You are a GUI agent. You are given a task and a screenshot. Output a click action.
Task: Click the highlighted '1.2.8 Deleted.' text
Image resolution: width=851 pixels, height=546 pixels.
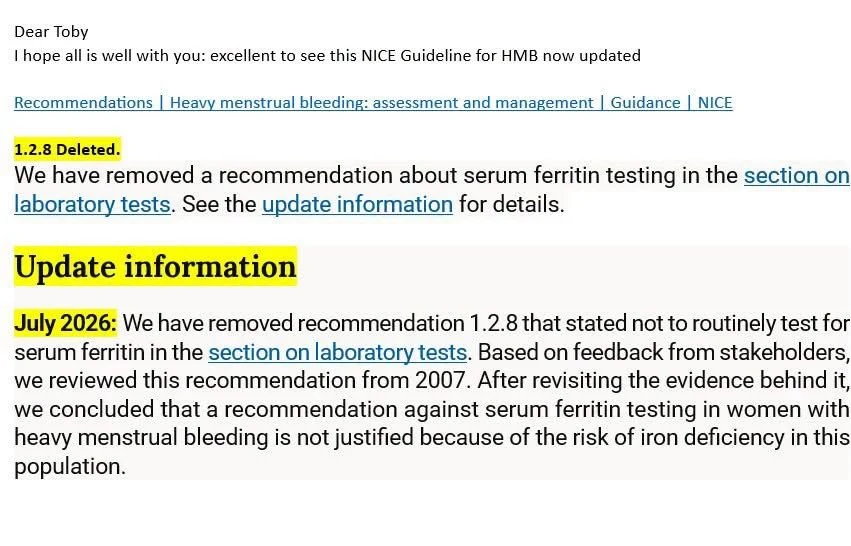point(67,149)
